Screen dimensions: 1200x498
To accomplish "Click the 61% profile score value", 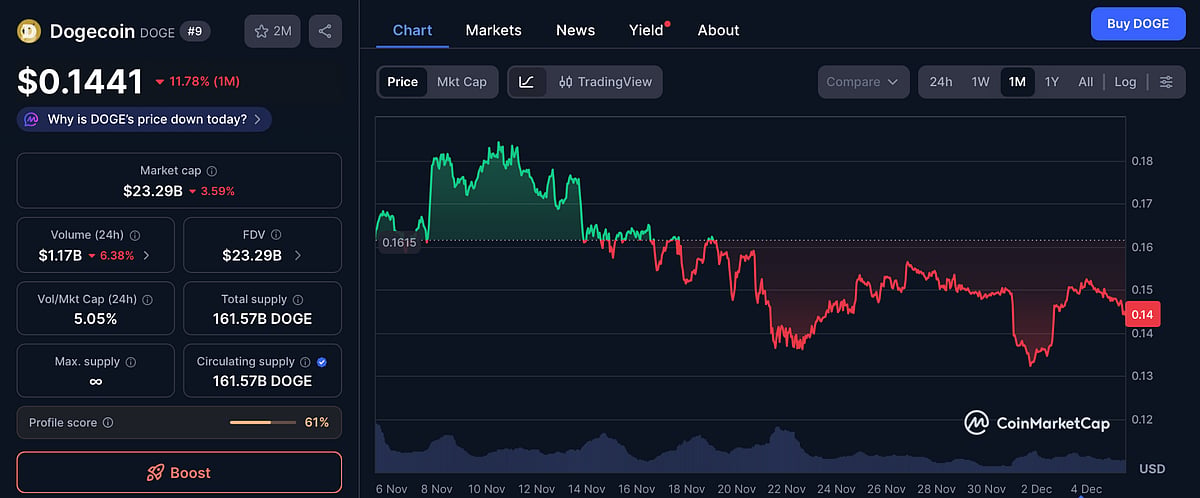I will 317,423.
